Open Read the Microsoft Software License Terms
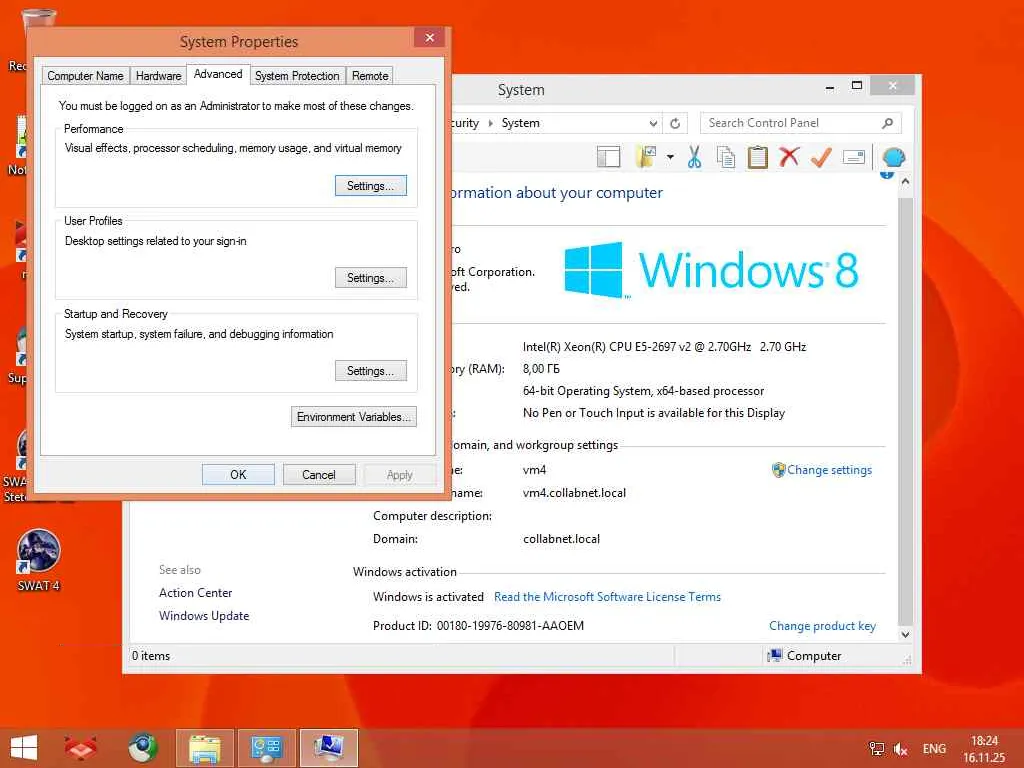Viewport: 1024px width, 768px height. pyautogui.click(x=607, y=597)
